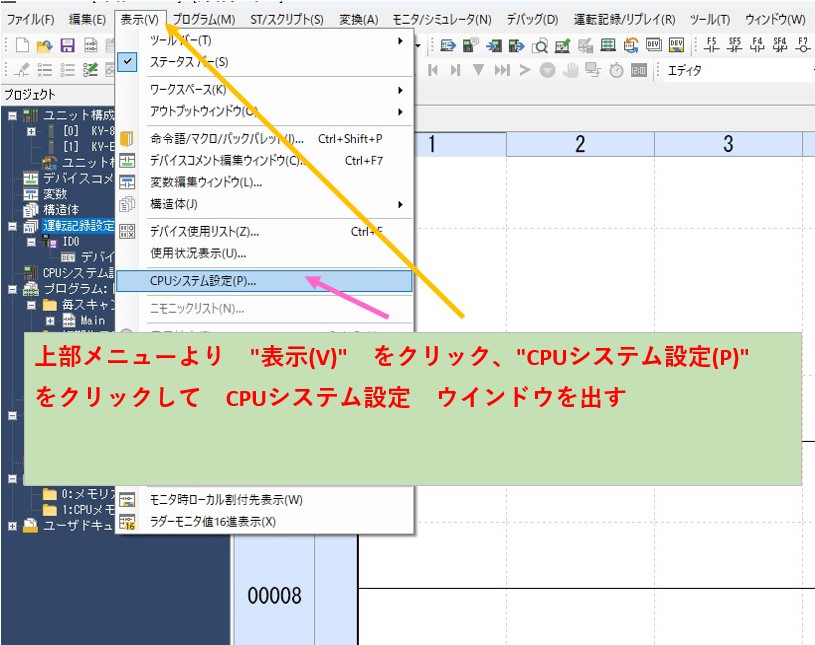This screenshot has height=645, width=815.
Task: Click the New file icon in toolbar
Action: [20, 45]
